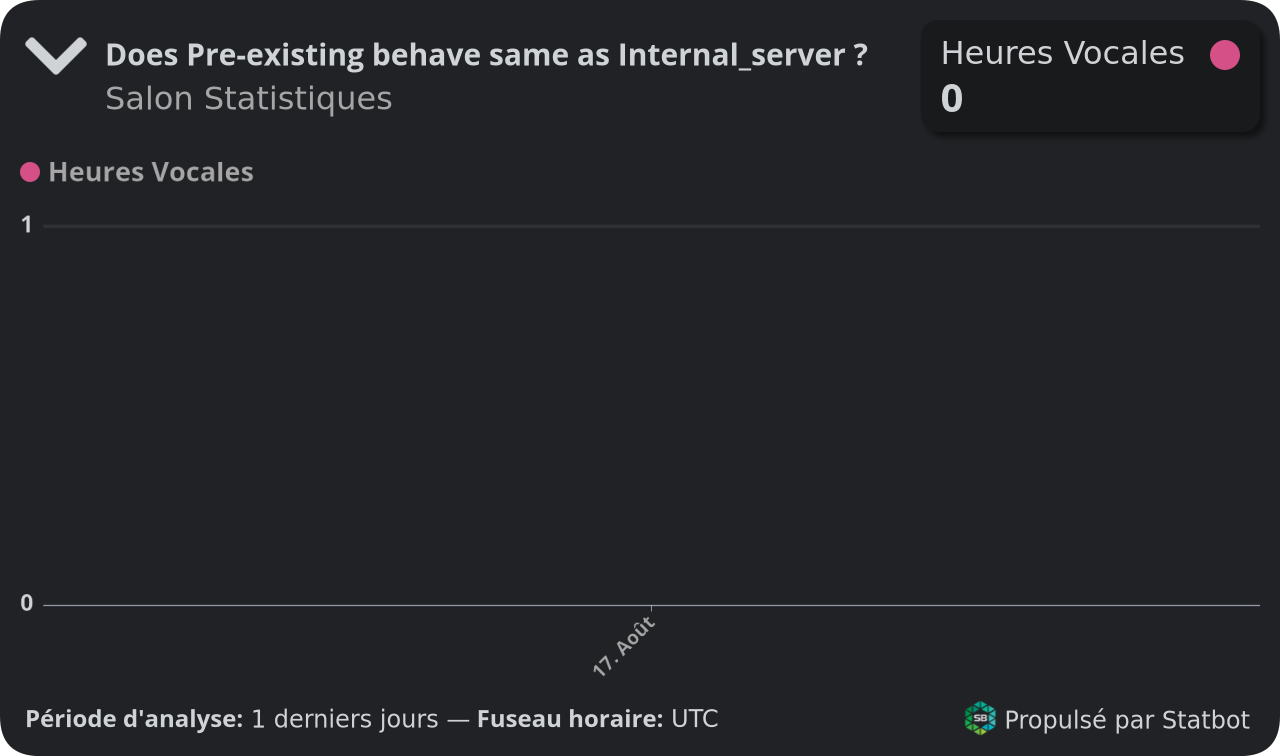The image size is (1280, 756).
Task: Click the pink dot in the Heures Vocales card
Action: [1224, 55]
